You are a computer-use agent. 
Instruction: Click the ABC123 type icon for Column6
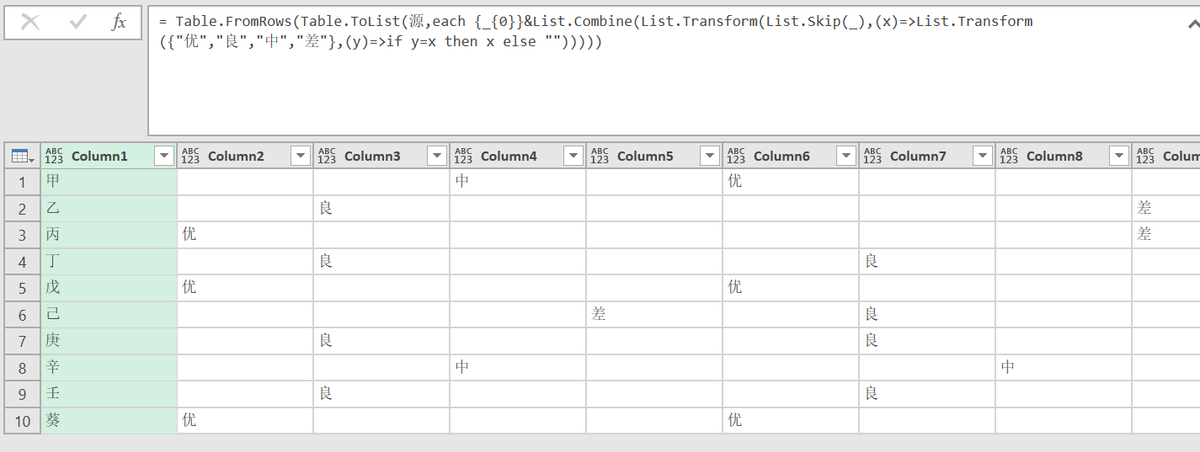coord(736,156)
